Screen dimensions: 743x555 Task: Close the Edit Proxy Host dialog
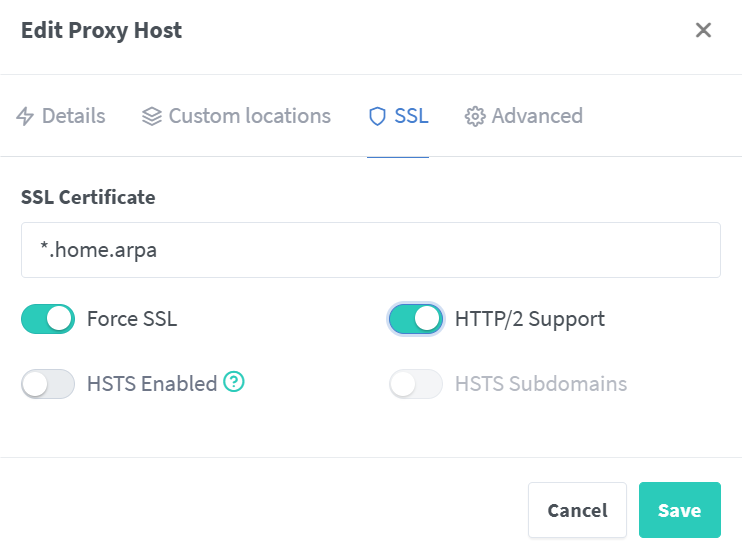coord(703,30)
